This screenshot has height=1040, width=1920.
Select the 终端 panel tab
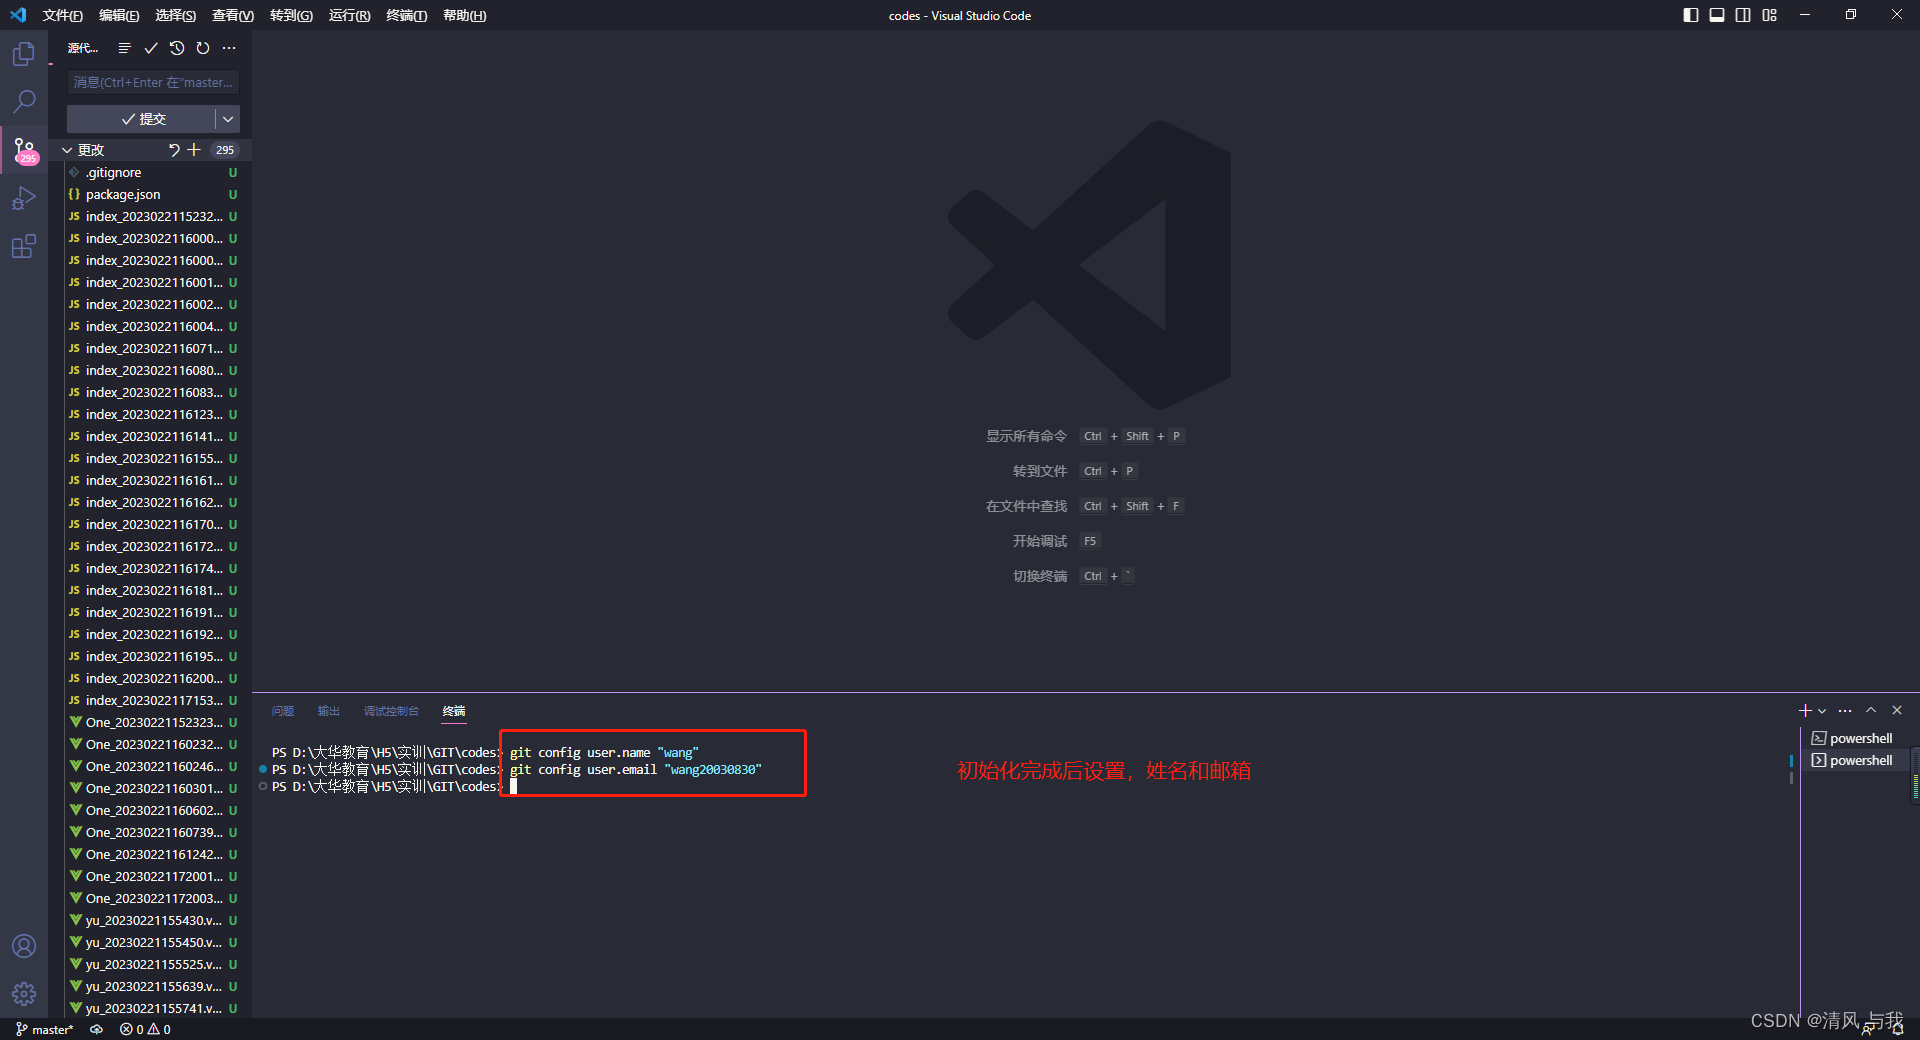click(454, 711)
